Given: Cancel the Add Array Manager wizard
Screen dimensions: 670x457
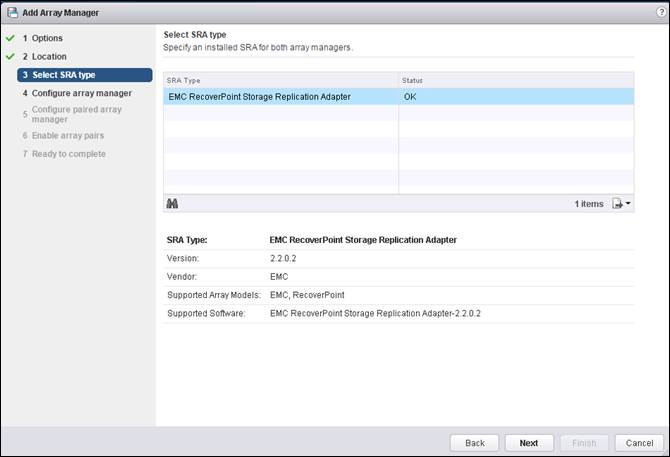Looking at the screenshot, I should 639,443.
